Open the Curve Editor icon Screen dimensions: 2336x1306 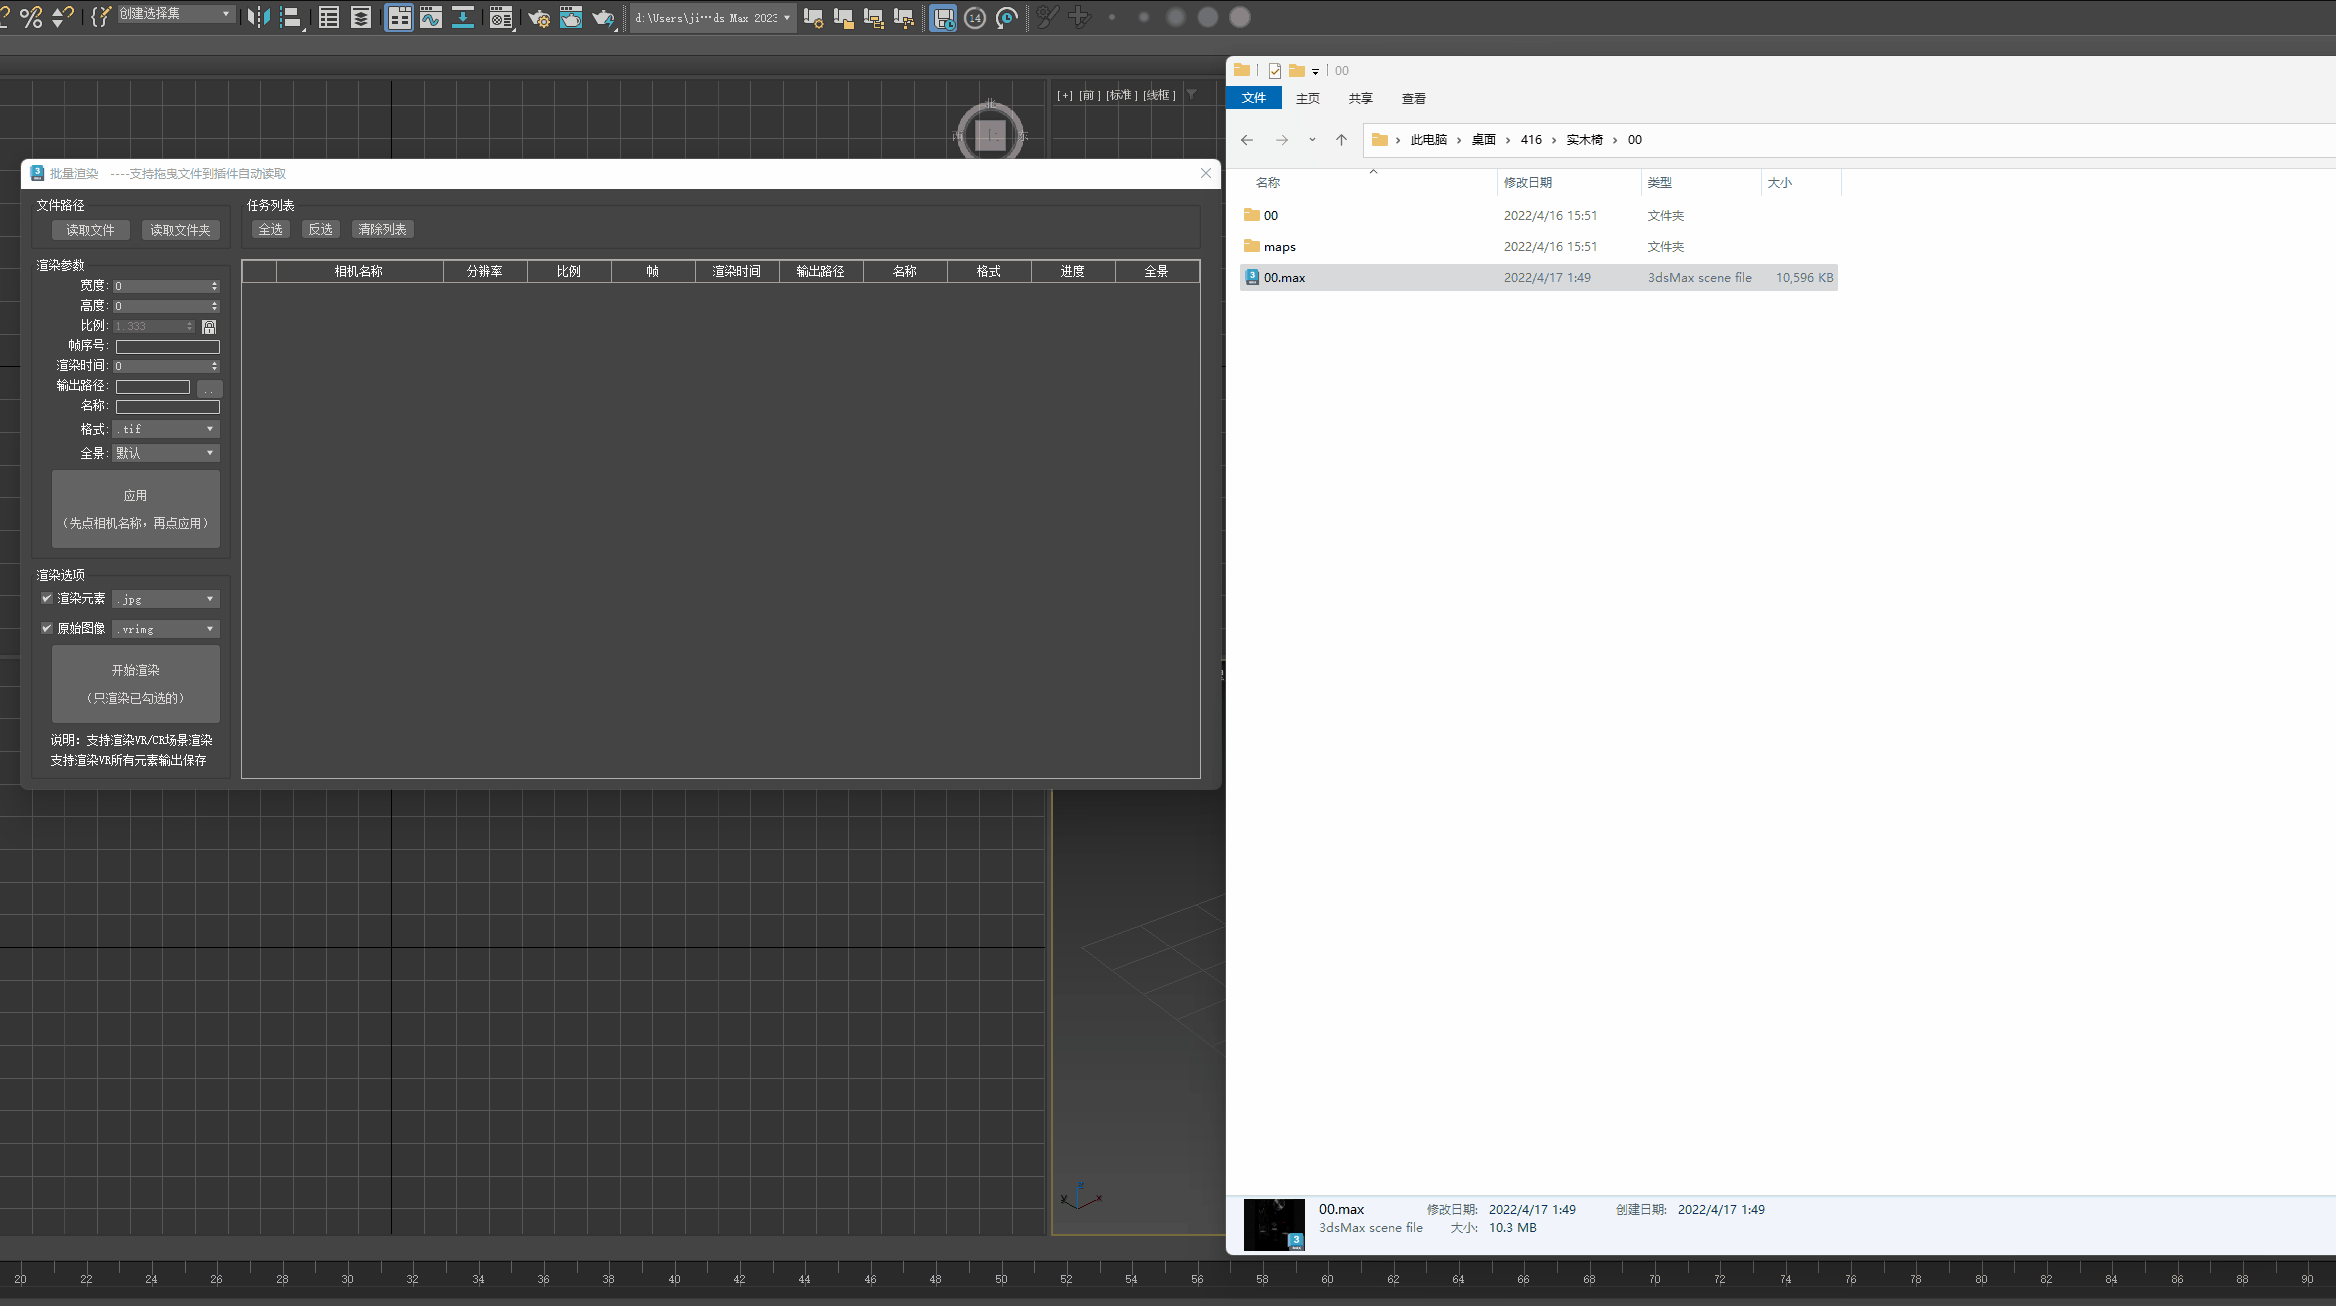(x=431, y=17)
